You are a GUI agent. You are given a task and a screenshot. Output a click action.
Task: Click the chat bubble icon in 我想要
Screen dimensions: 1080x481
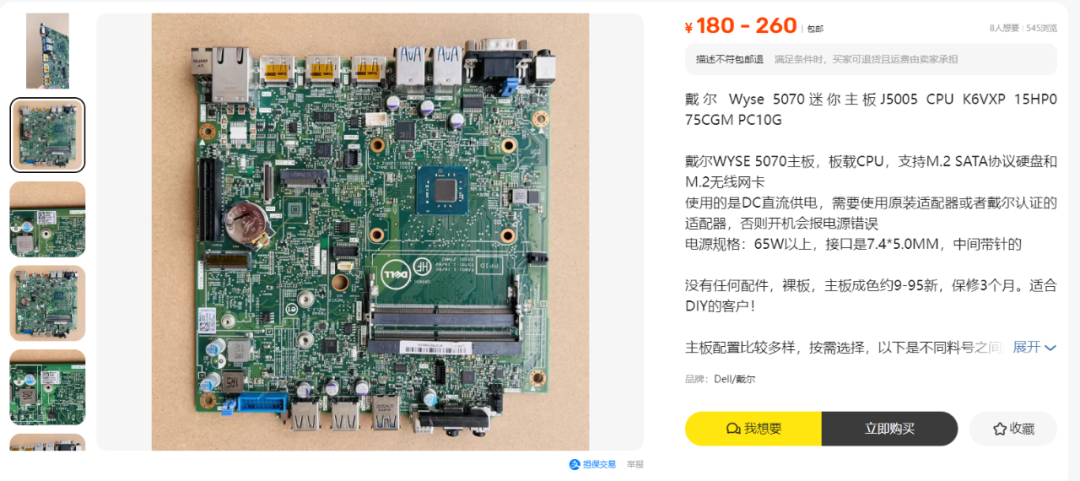coord(733,429)
